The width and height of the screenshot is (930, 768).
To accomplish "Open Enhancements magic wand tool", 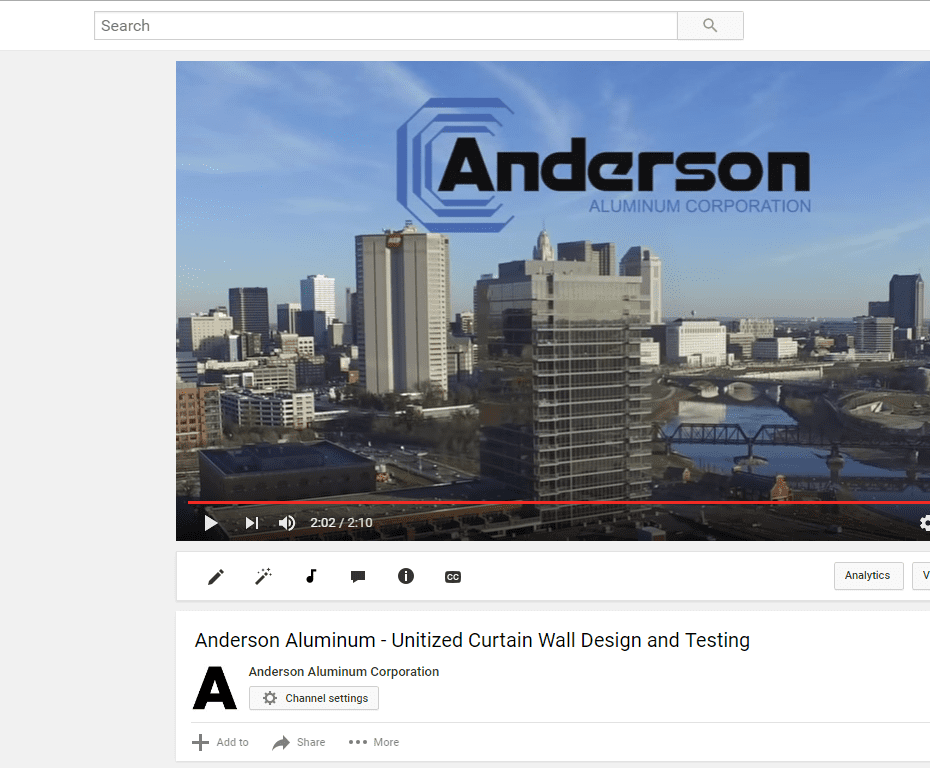I will [x=263, y=576].
